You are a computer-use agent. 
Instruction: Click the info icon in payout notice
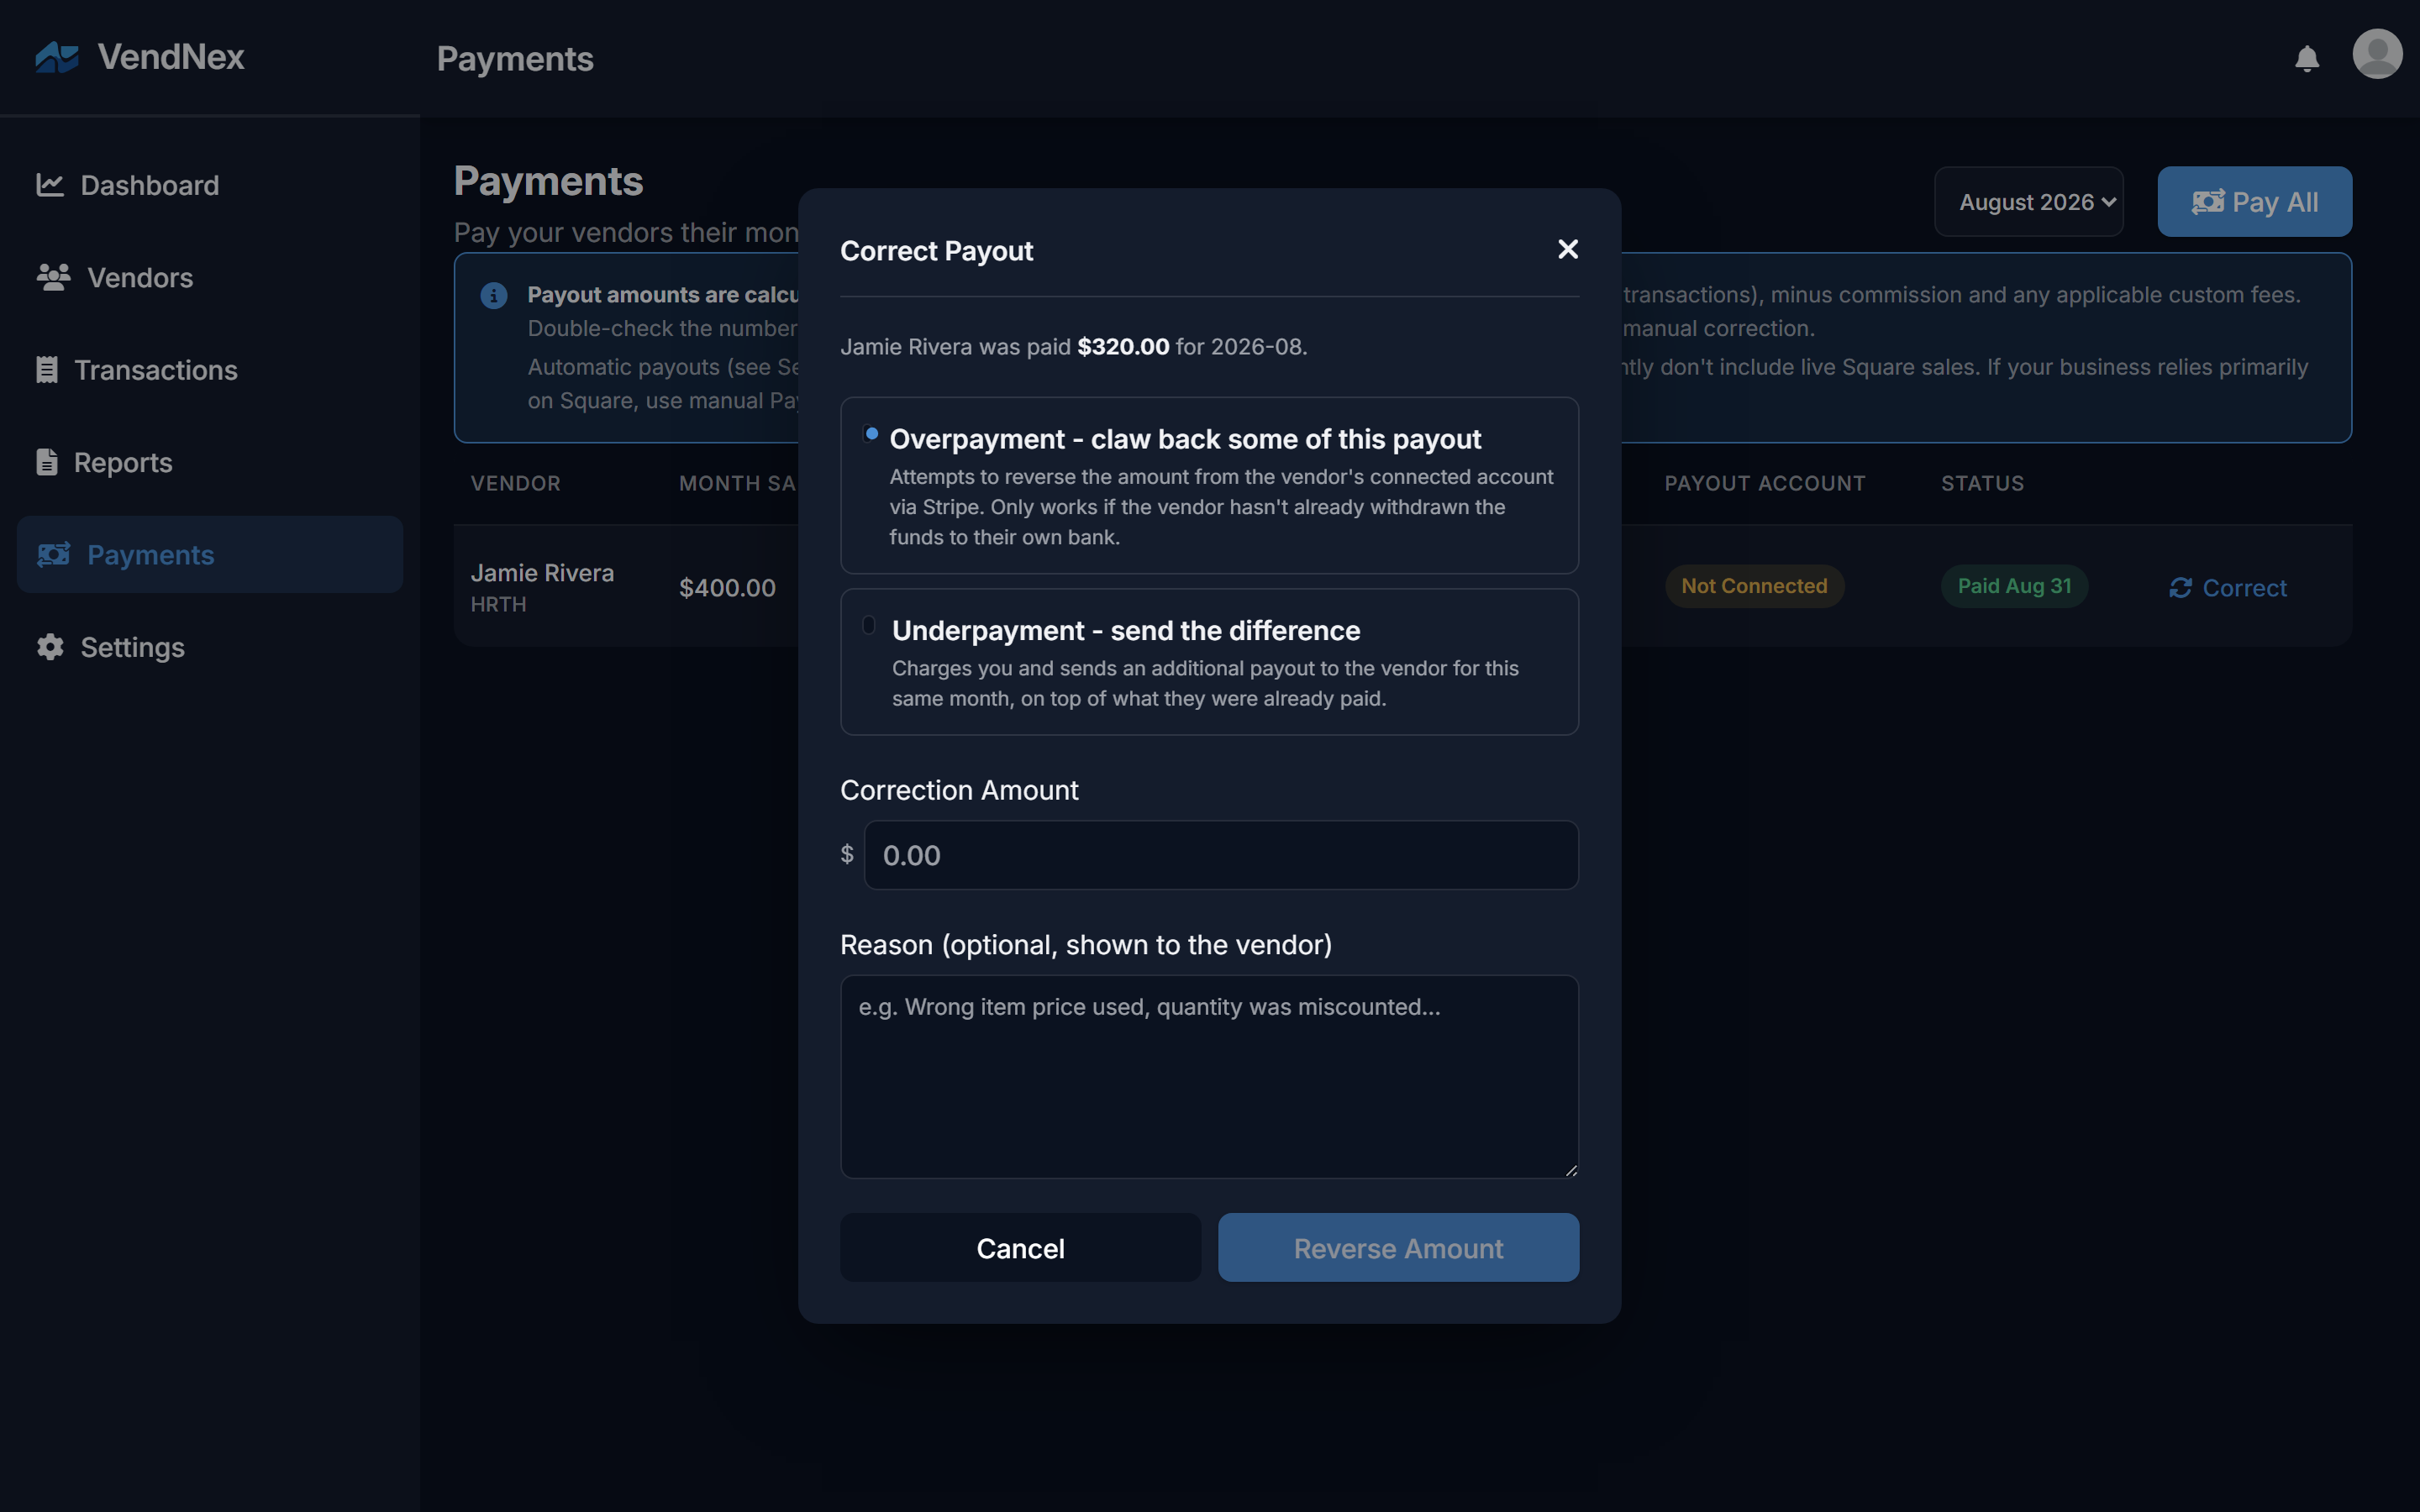tap(494, 296)
